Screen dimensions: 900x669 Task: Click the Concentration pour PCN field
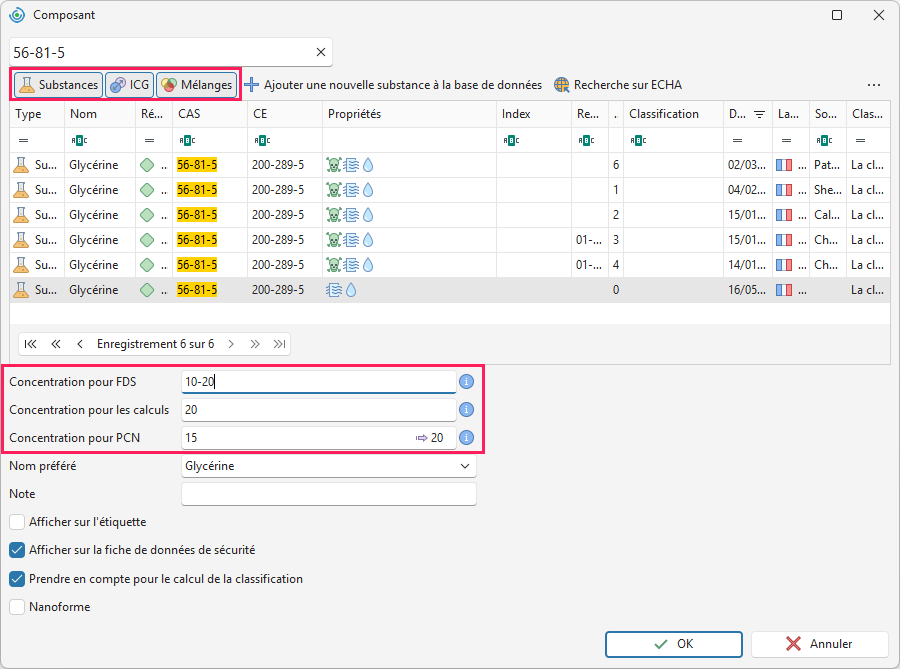[319, 438]
